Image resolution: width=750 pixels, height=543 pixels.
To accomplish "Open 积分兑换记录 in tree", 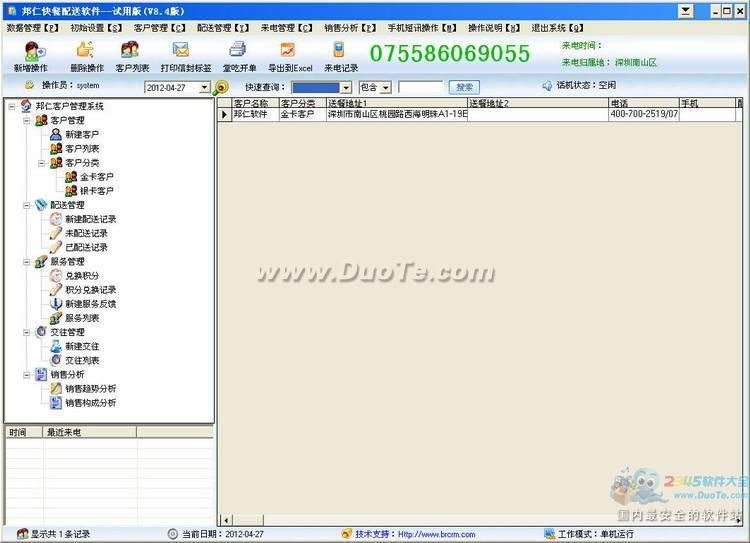I will (x=91, y=290).
